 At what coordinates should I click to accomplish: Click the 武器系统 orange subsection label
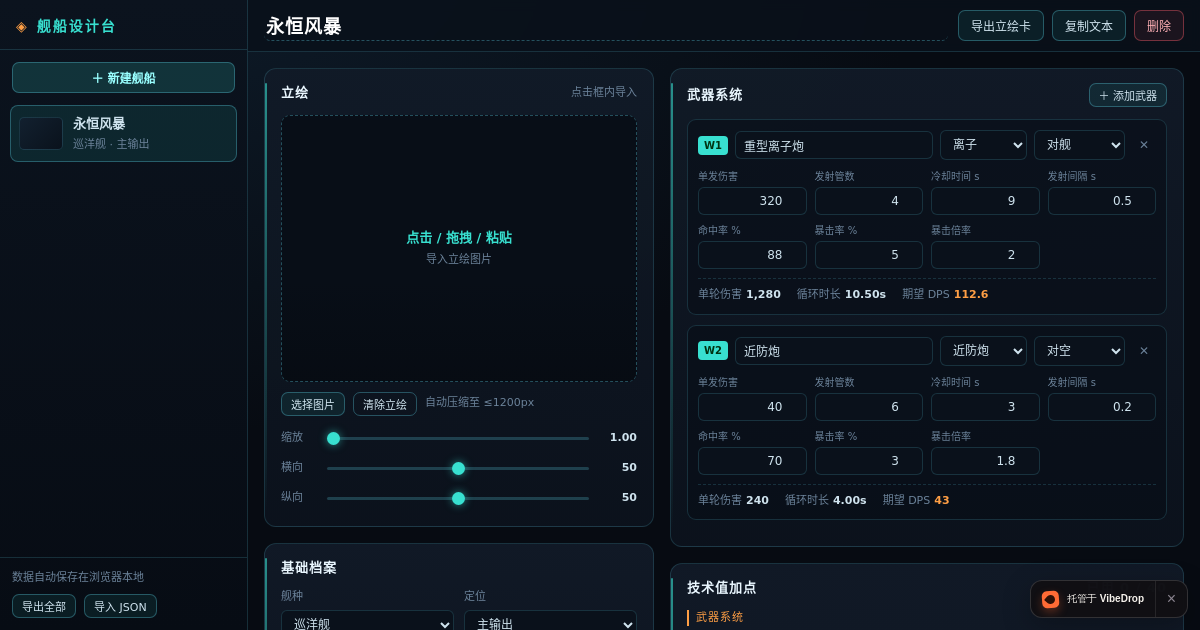pyautogui.click(x=720, y=618)
